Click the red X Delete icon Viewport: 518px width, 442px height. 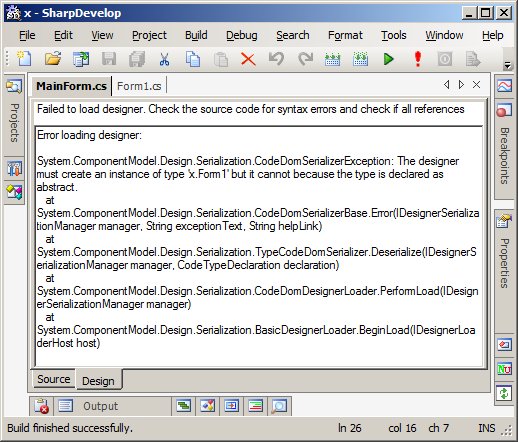[x=248, y=59]
